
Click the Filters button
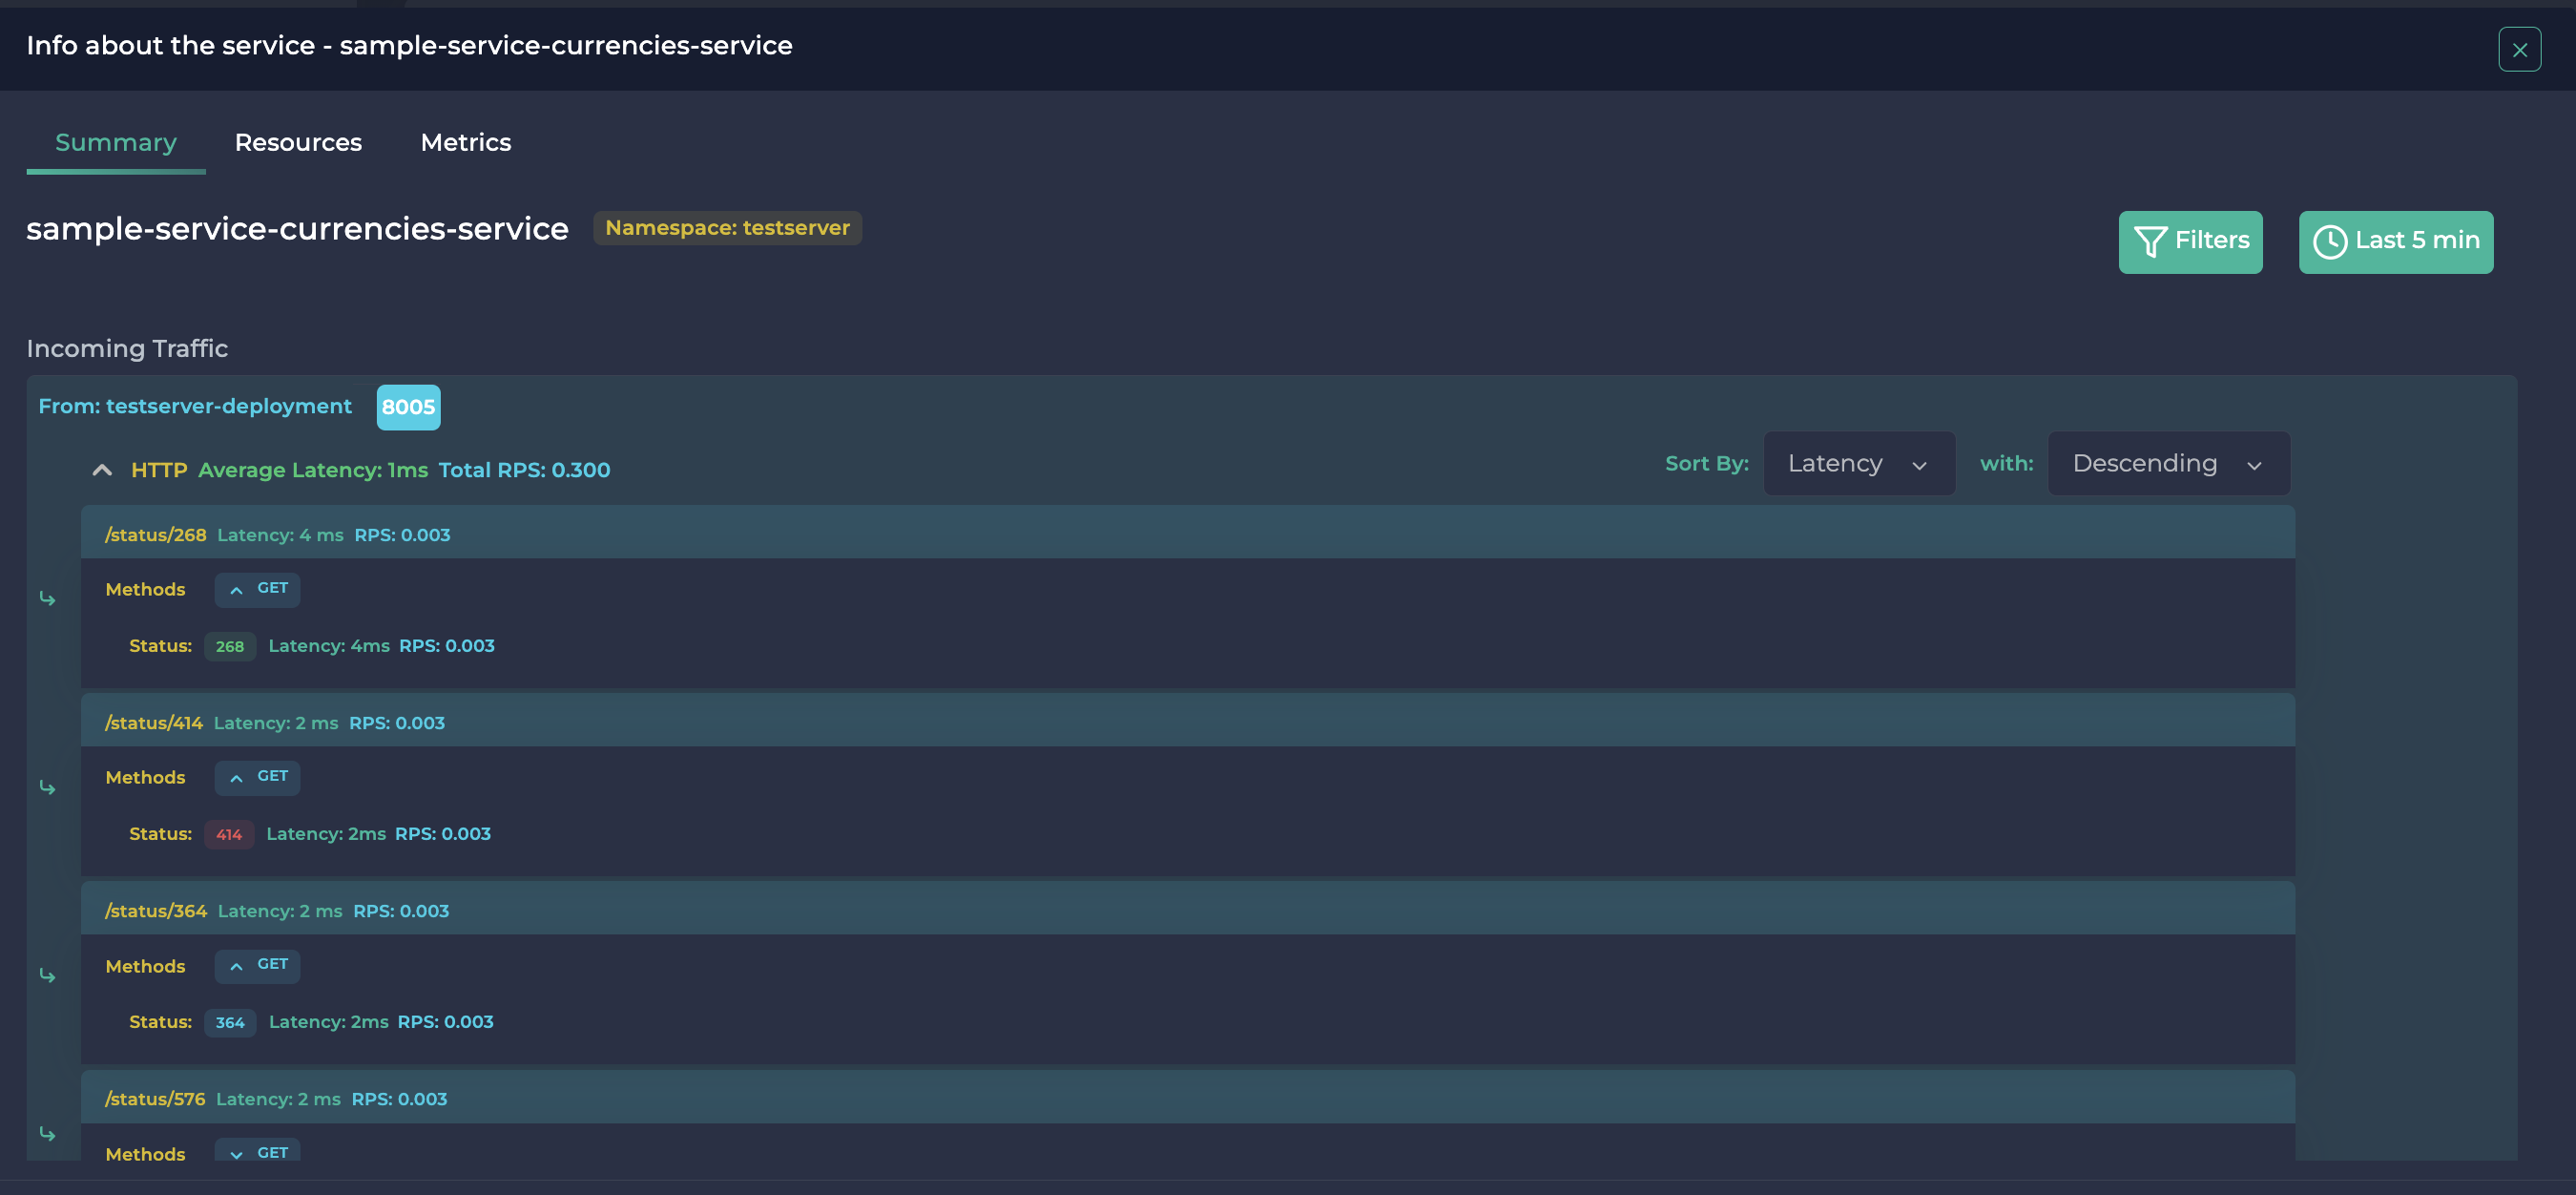pos(2190,241)
